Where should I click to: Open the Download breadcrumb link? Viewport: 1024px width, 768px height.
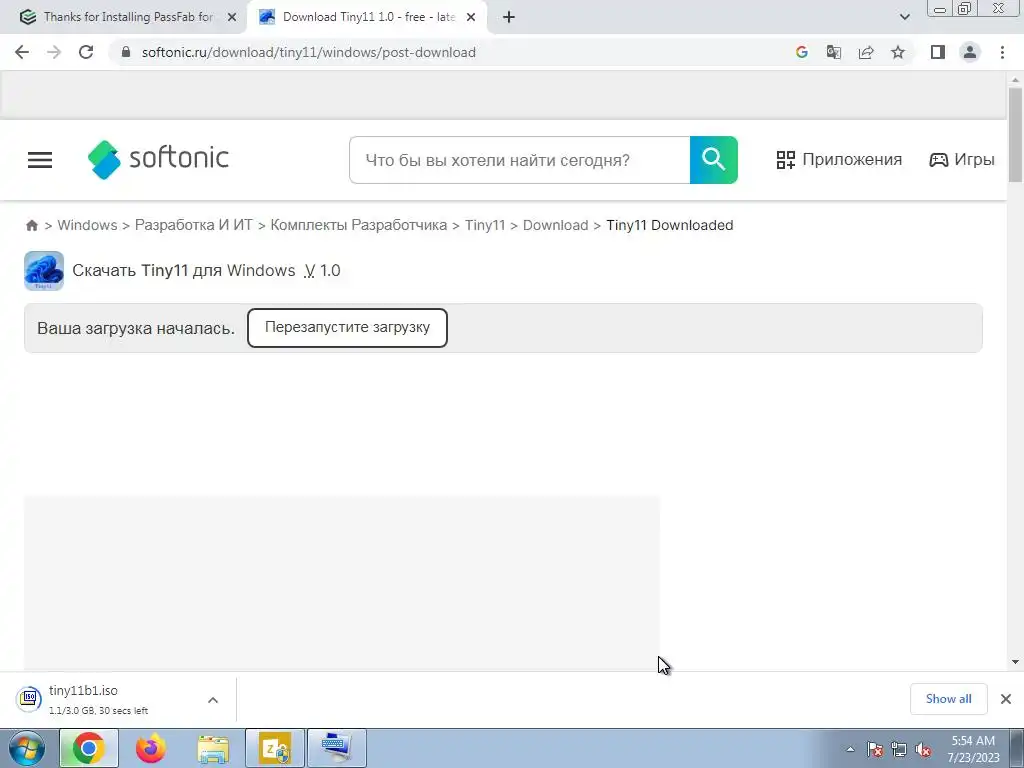(x=555, y=225)
